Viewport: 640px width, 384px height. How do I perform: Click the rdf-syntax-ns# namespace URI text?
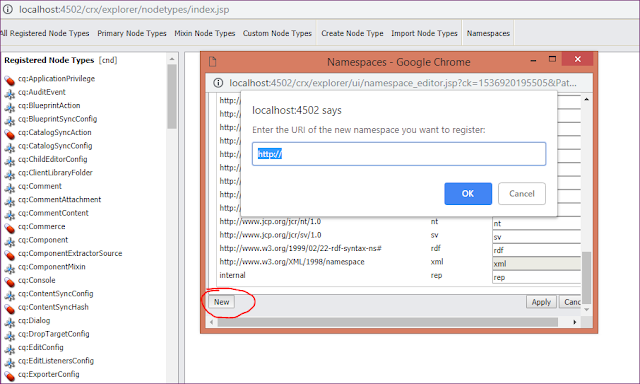(x=300, y=249)
